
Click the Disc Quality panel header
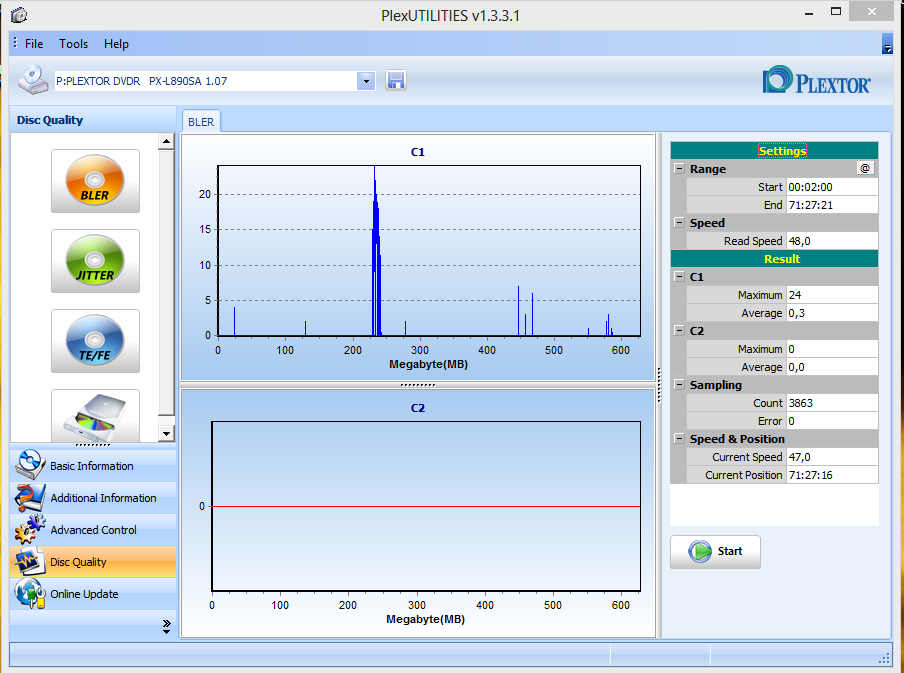coord(93,120)
